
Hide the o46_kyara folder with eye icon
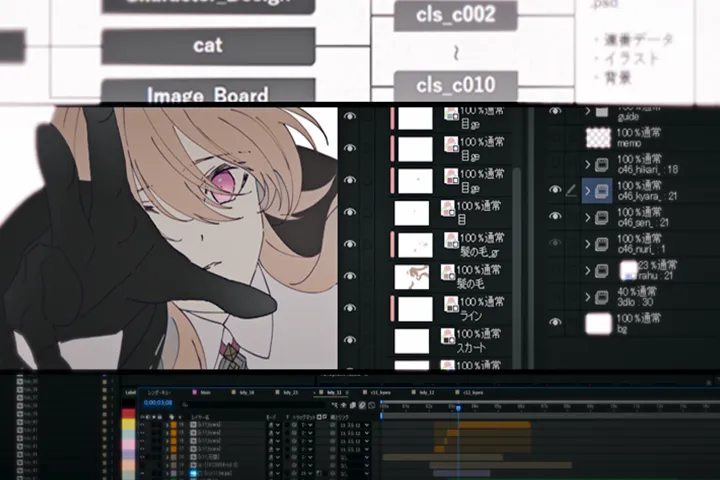click(x=555, y=189)
